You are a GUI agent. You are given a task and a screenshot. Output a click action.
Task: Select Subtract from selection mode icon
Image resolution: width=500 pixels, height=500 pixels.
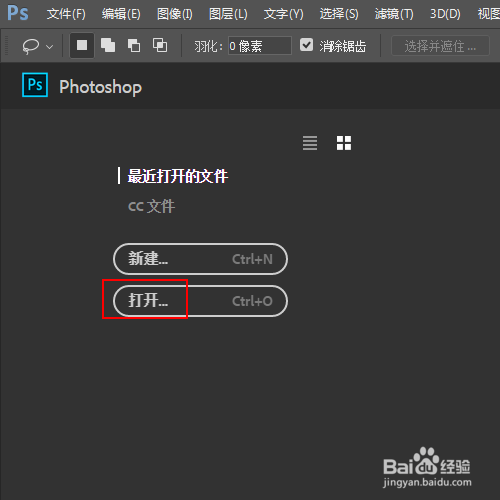[134, 45]
